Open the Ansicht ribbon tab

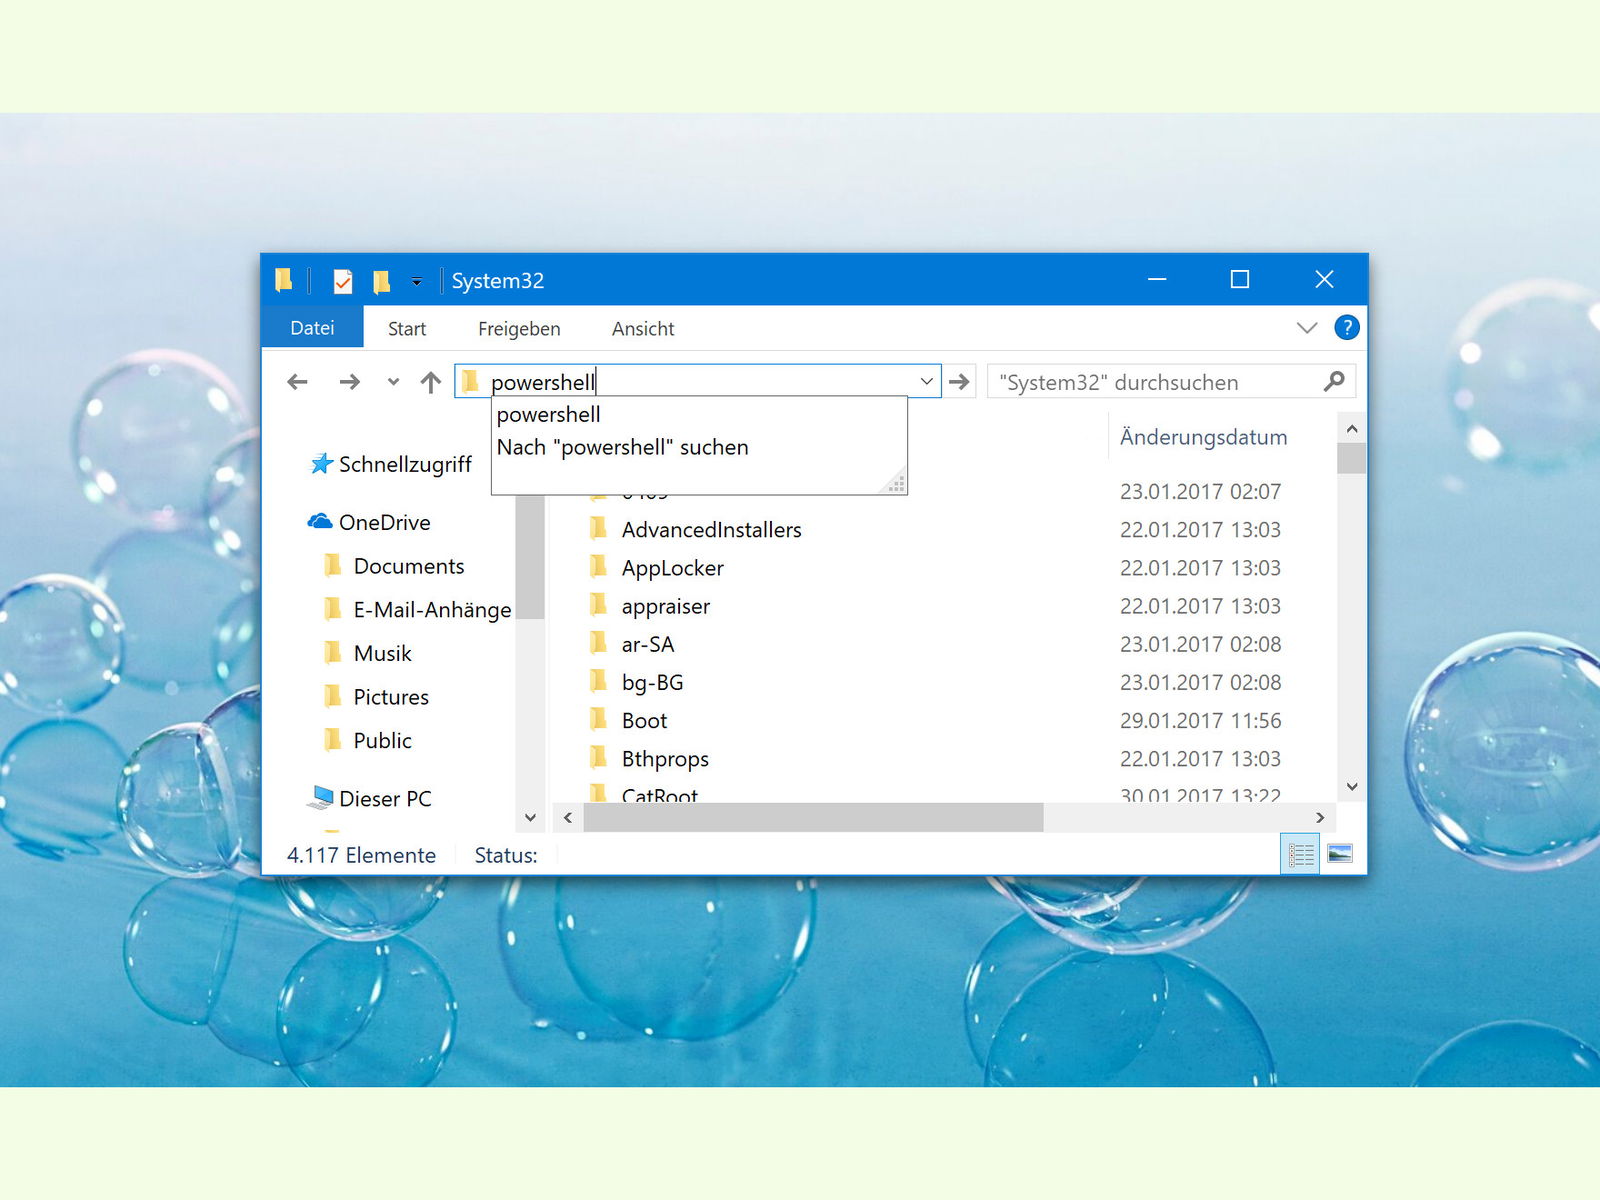pos(643,329)
